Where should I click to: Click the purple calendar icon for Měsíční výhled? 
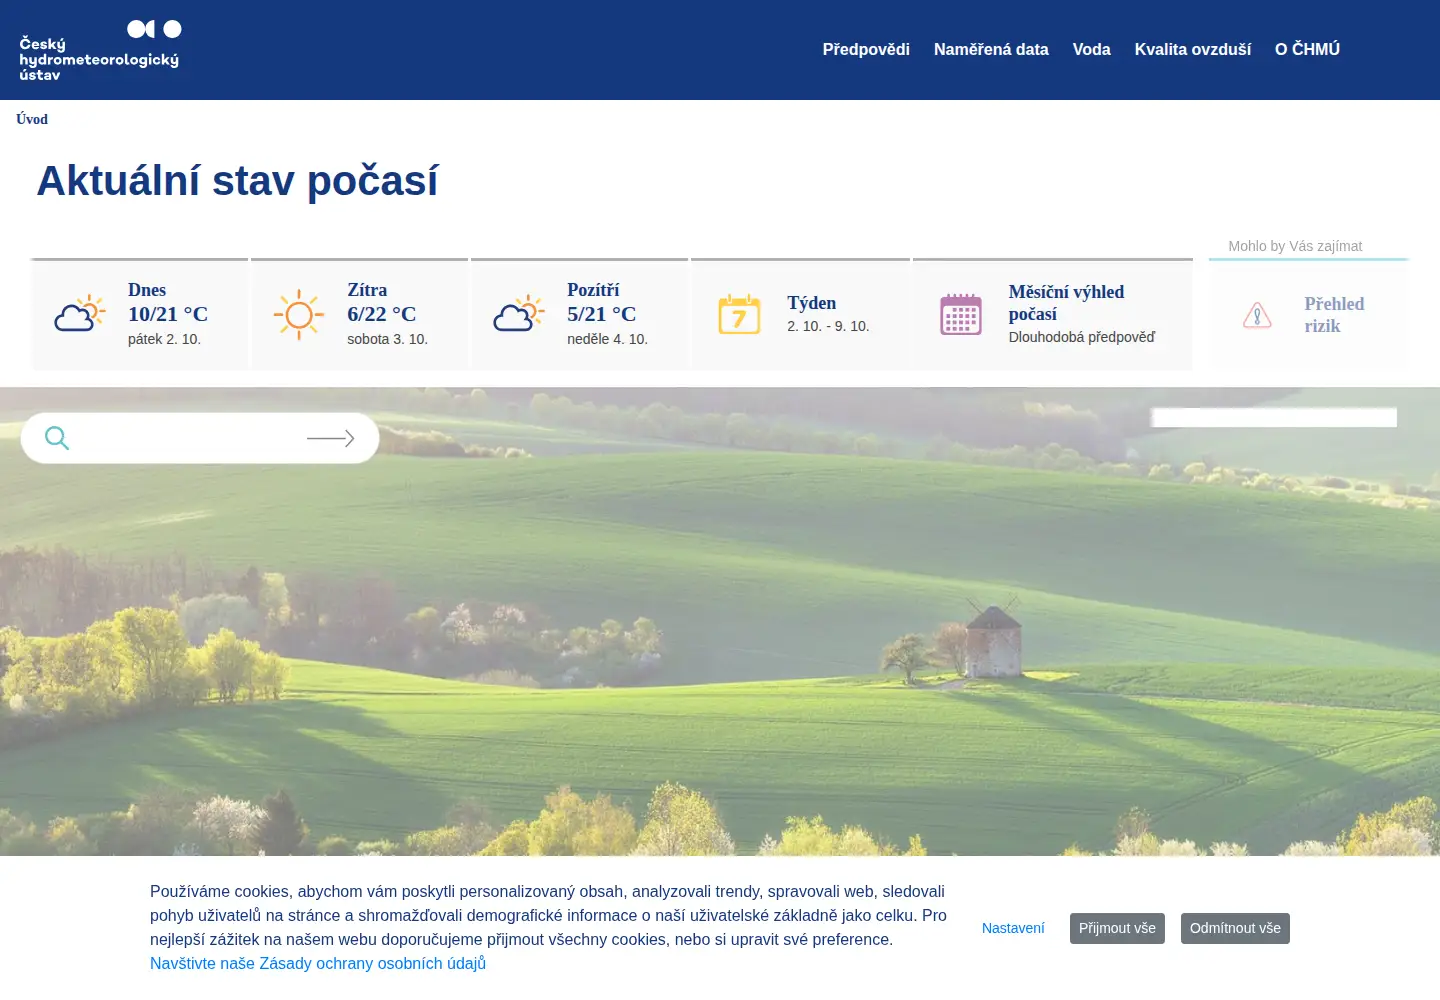tap(961, 314)
